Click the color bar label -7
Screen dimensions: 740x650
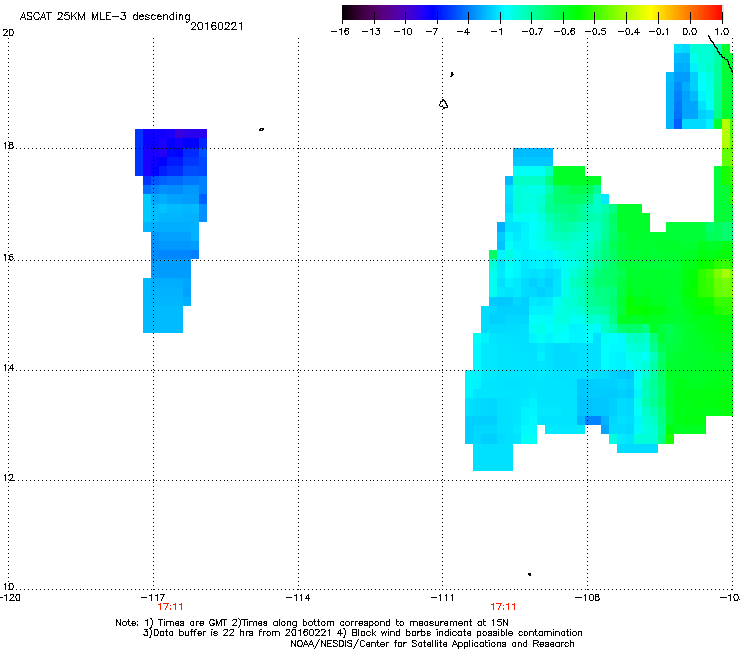[431, 32]
